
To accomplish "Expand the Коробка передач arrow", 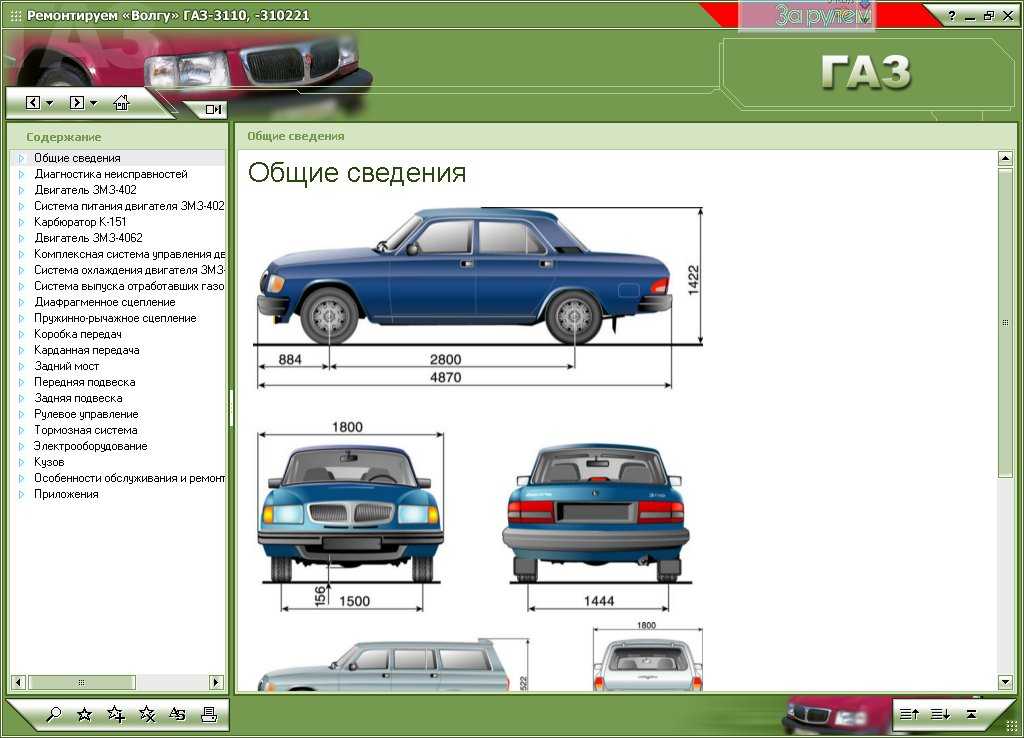I will pyautogui.click(x=22, y=334).
